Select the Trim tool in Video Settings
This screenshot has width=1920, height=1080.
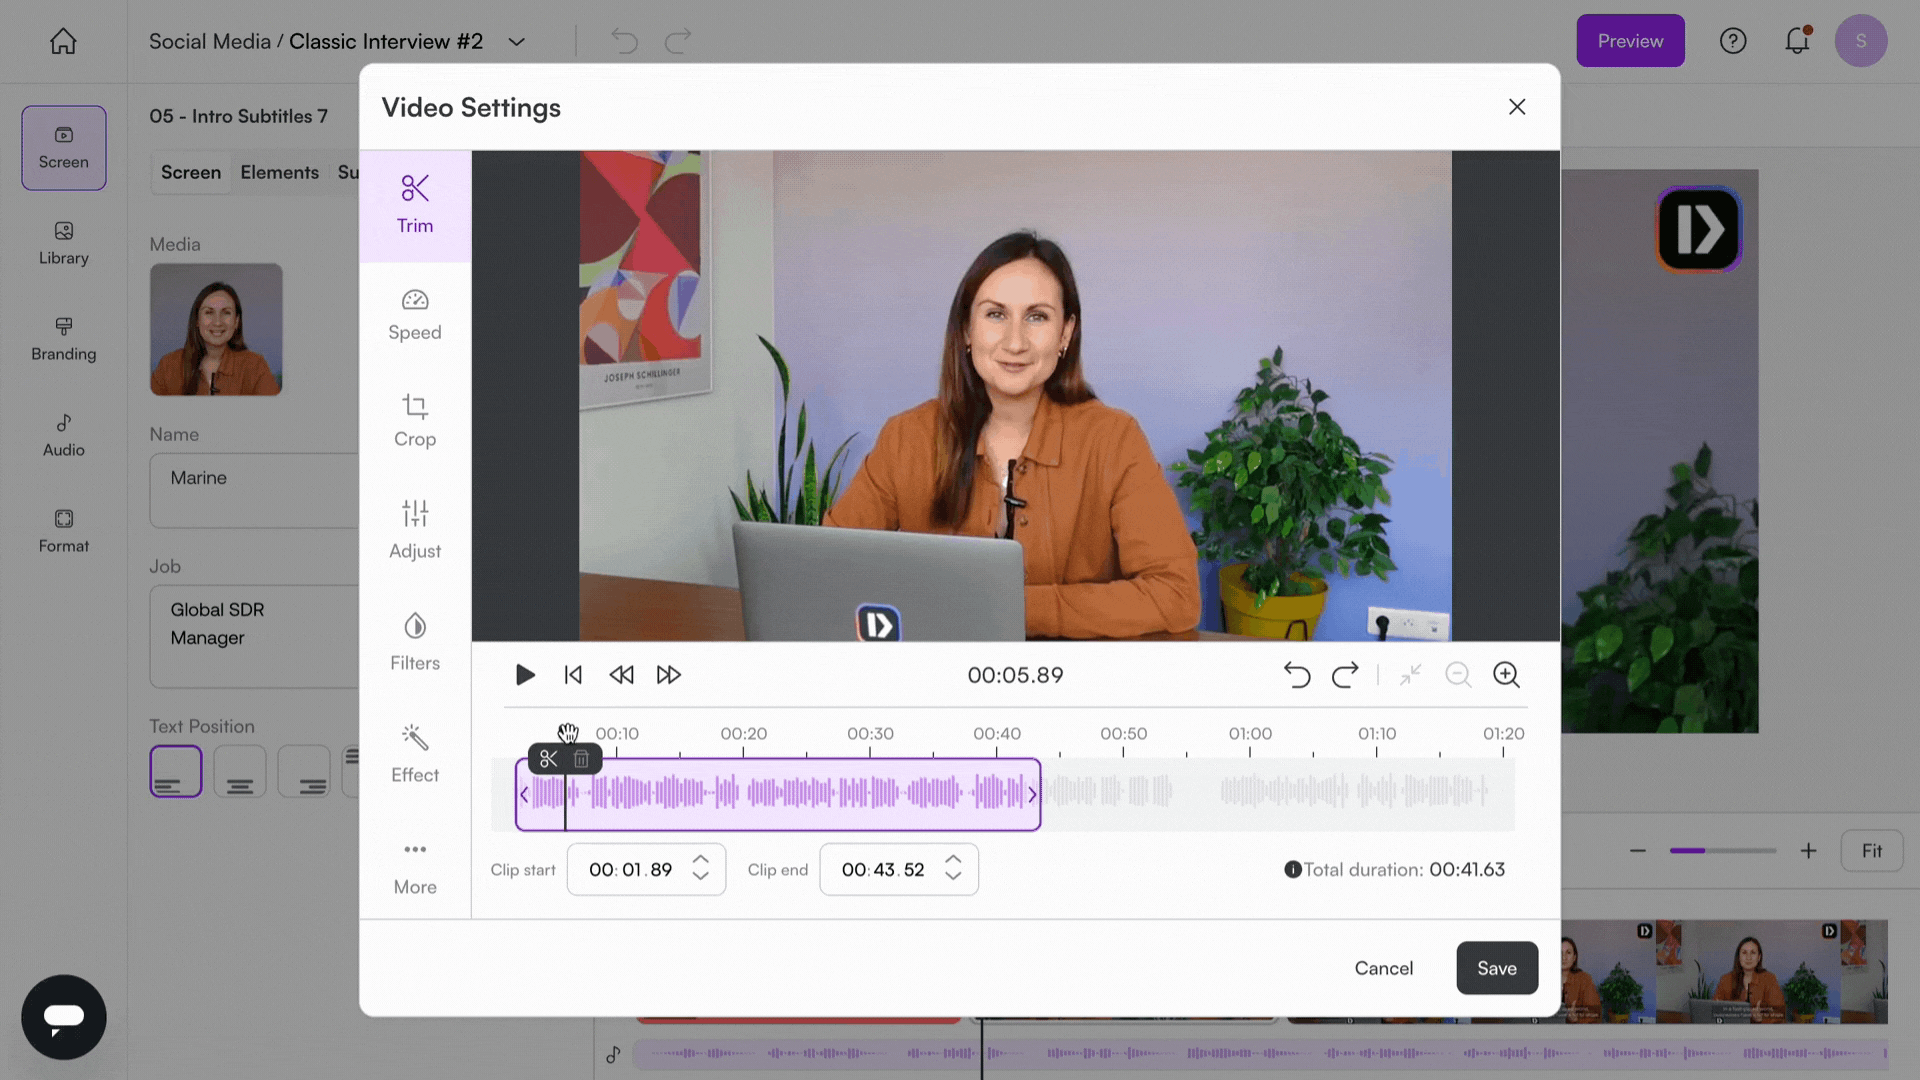tap(415, 206)
